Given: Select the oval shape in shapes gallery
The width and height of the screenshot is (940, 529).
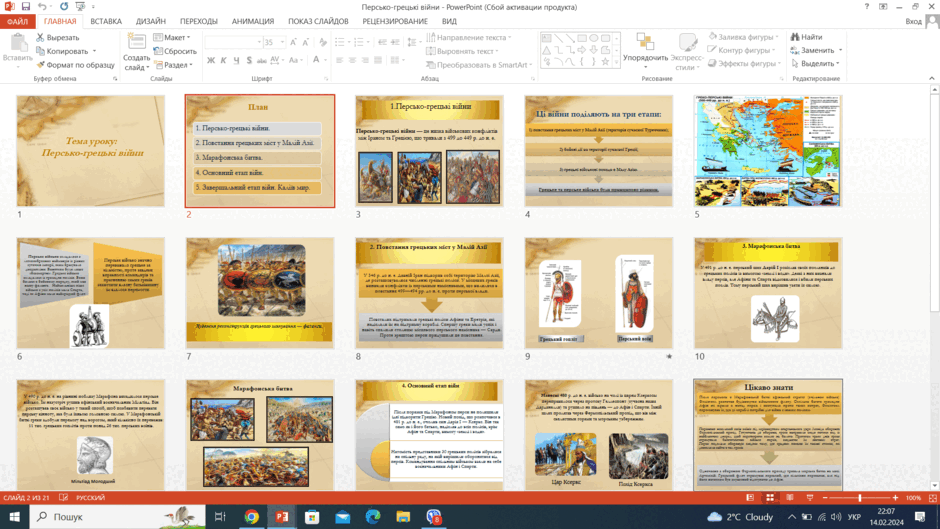Looking at the screenshot, I should tap(593, 38).
